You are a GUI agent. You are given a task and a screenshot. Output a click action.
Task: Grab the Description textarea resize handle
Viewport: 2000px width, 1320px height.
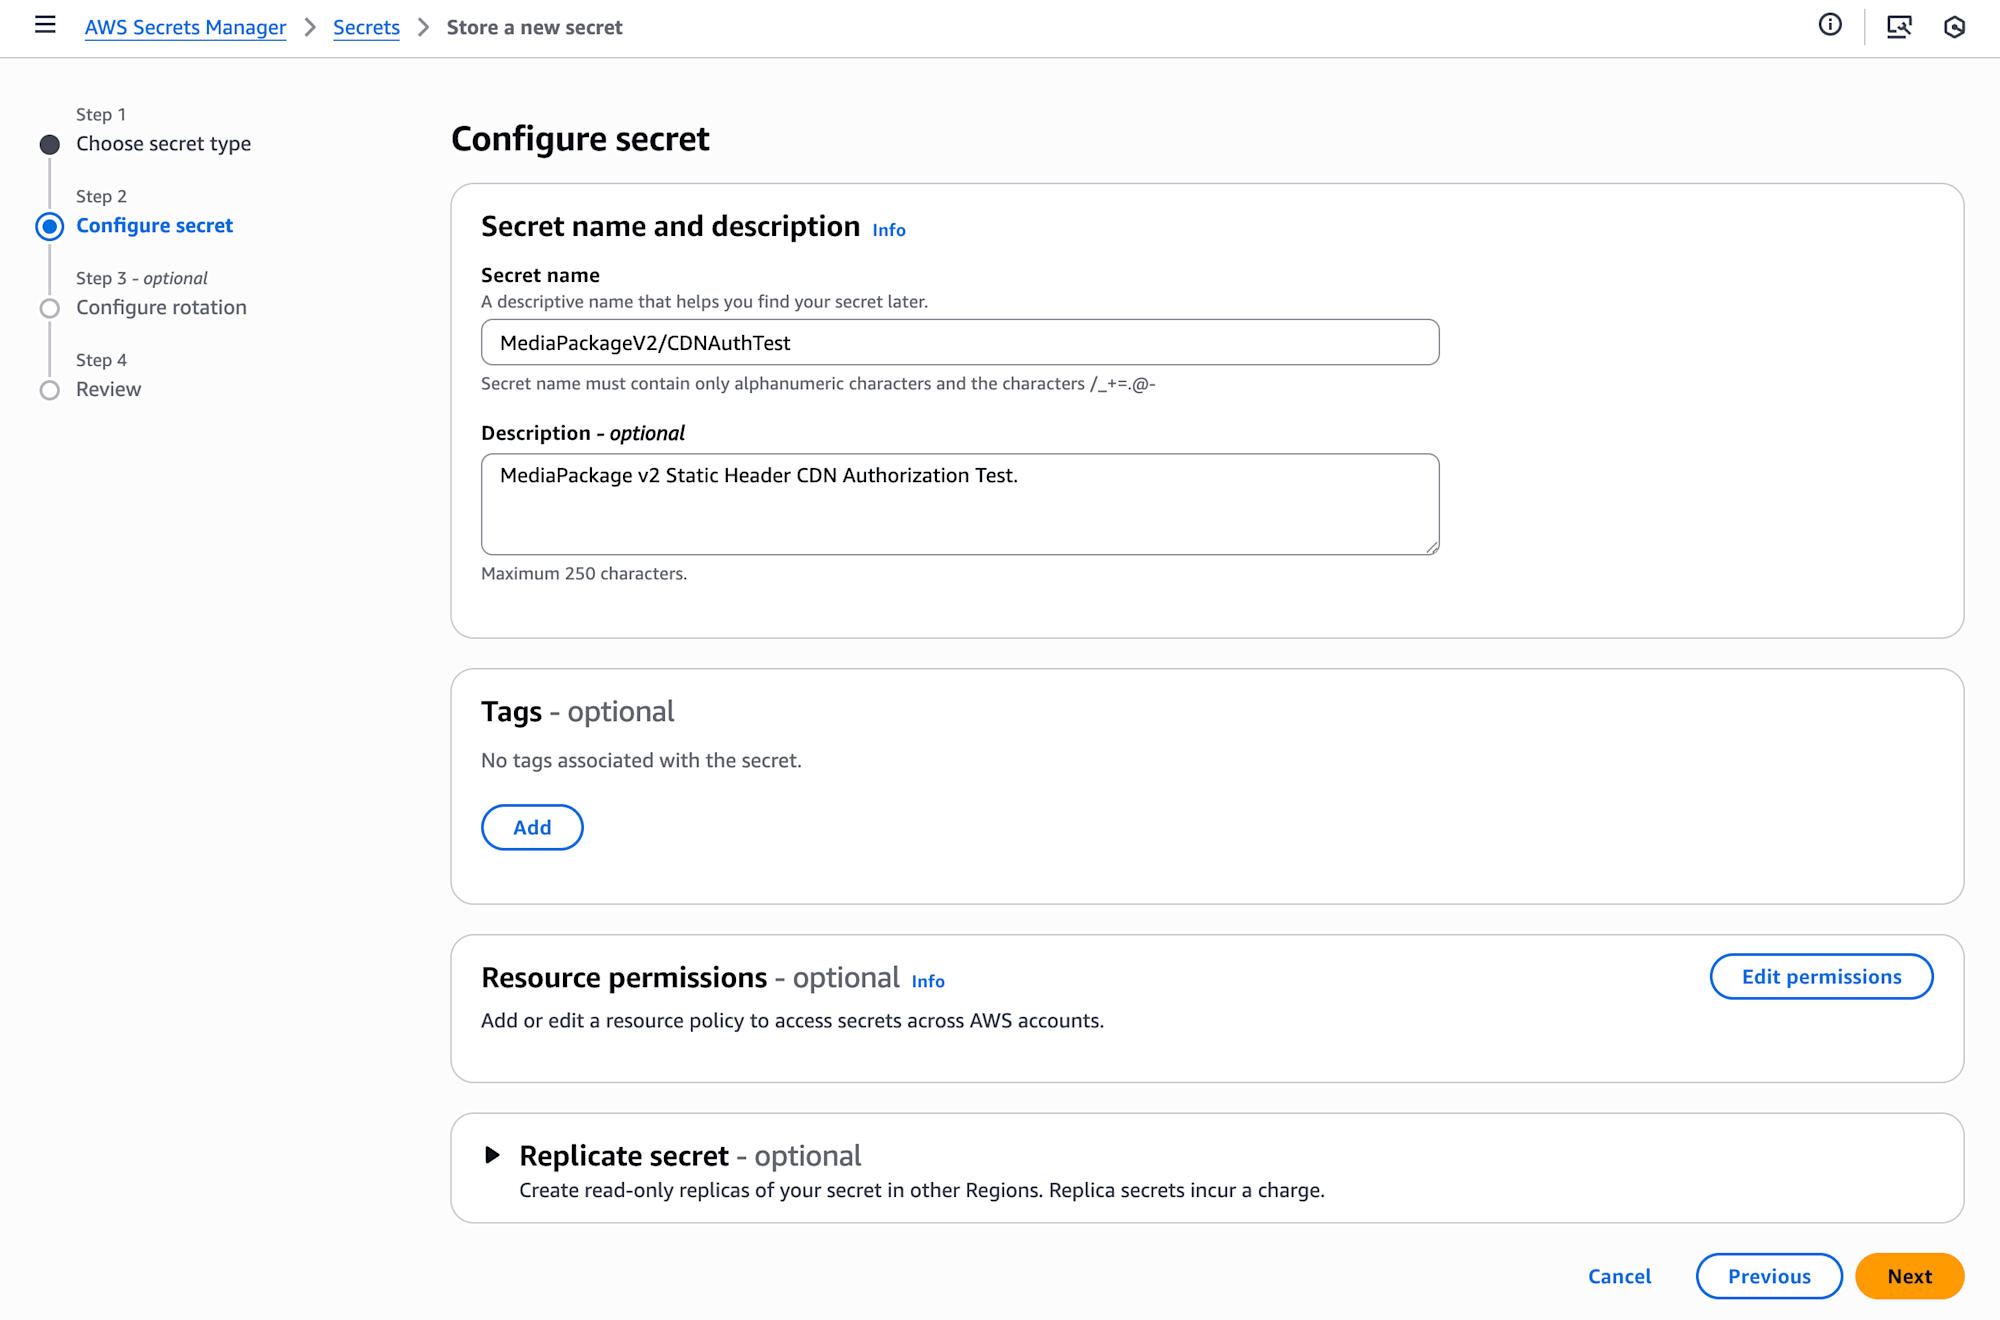point(1432,547)
